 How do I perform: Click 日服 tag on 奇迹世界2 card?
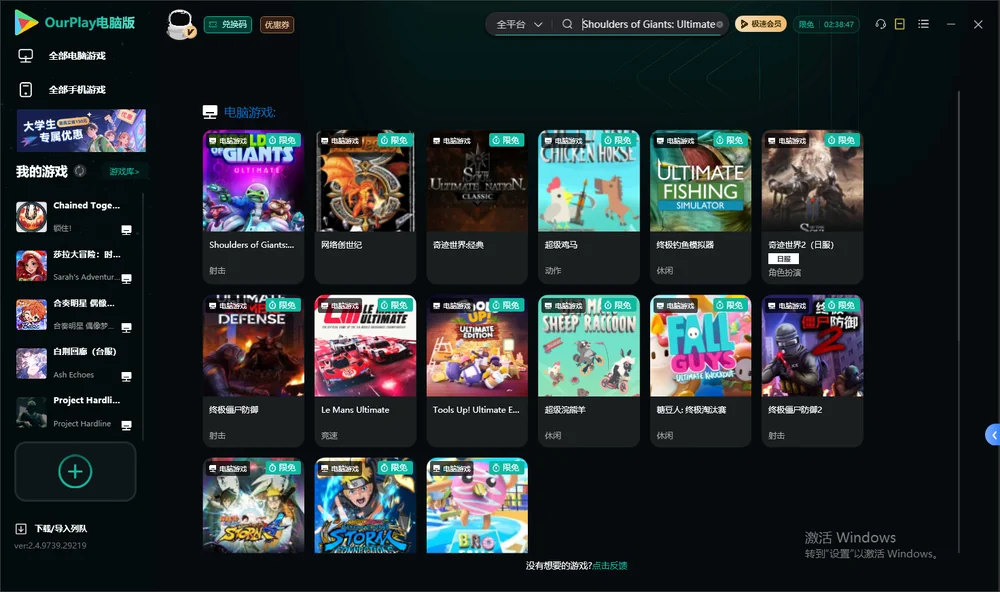coord(783,259)
